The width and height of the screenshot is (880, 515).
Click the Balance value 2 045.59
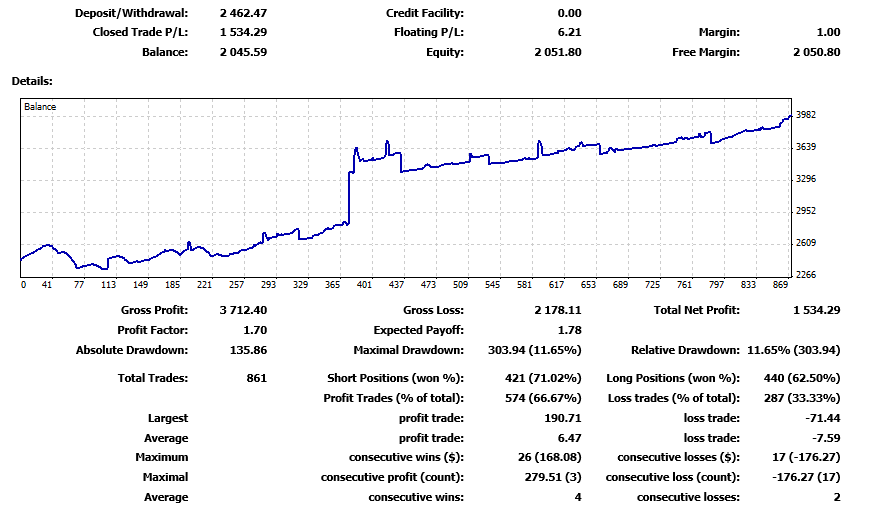[x=243, y=52]
